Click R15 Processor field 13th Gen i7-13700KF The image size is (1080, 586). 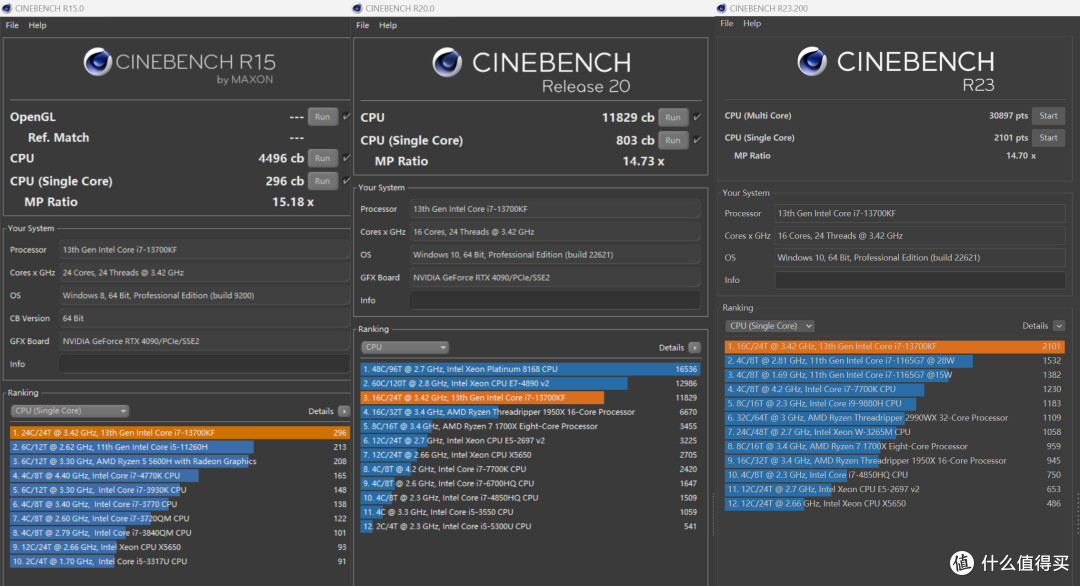[204, 250]
